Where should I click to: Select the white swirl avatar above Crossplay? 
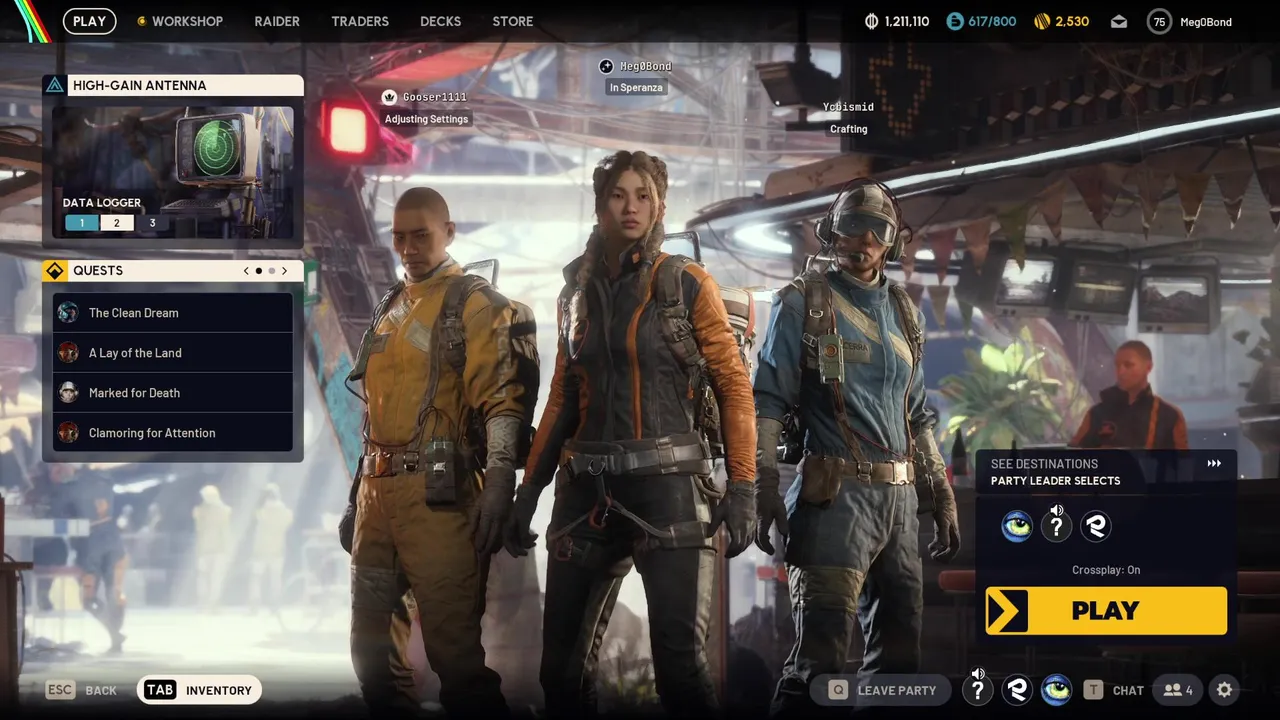pos(1096,526)
